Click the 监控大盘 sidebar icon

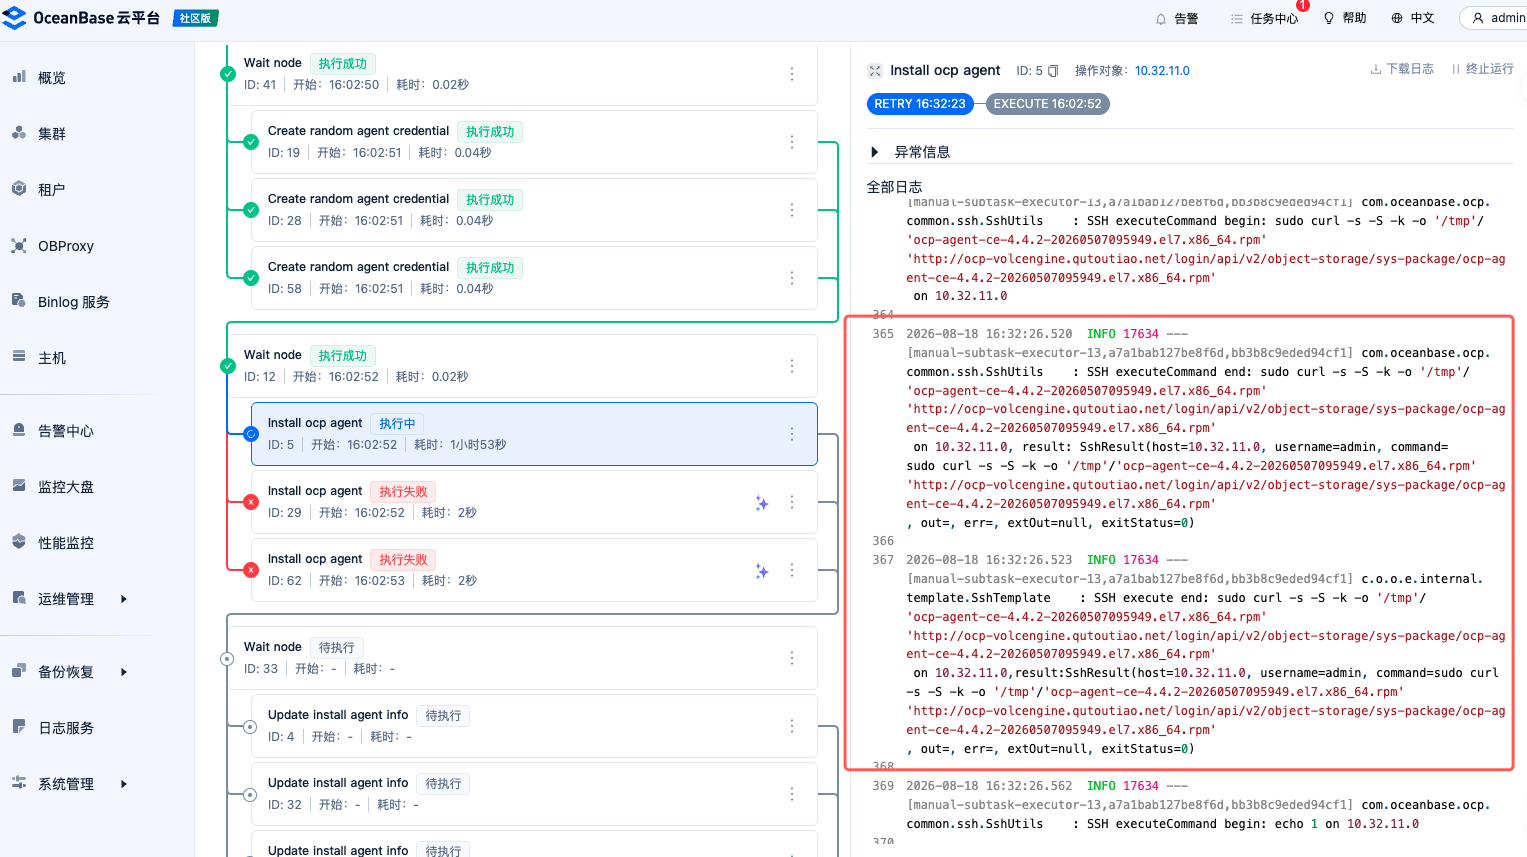coord(19,486)
